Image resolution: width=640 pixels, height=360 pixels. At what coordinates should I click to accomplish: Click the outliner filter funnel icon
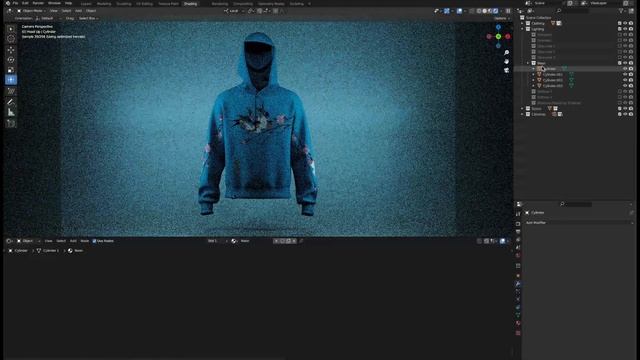(621, 11)
